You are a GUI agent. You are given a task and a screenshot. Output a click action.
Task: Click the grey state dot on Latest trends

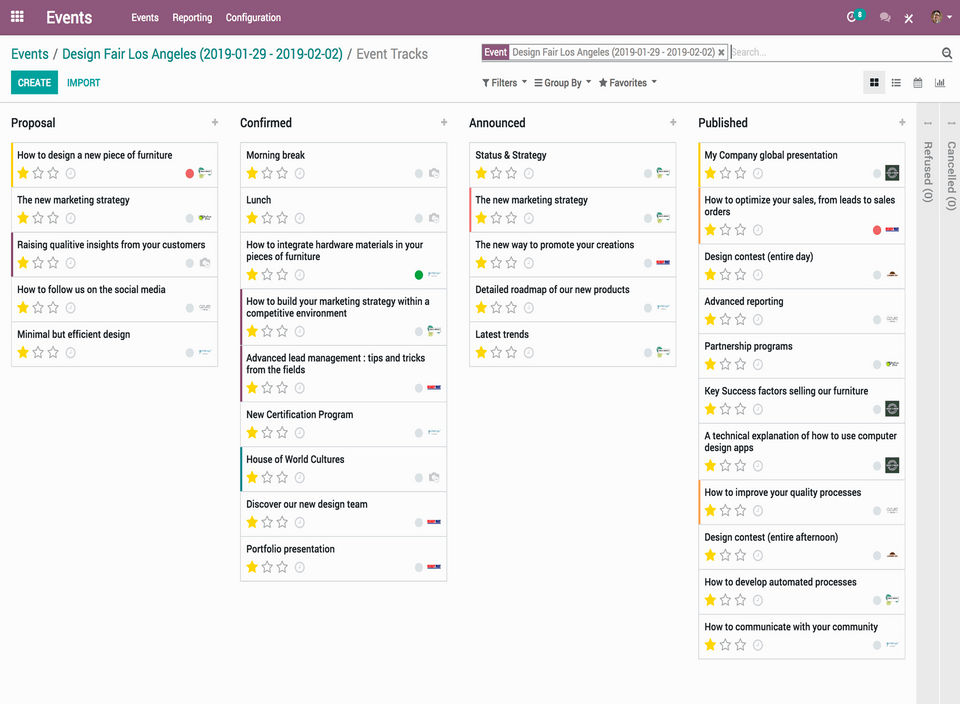point(648,353)
